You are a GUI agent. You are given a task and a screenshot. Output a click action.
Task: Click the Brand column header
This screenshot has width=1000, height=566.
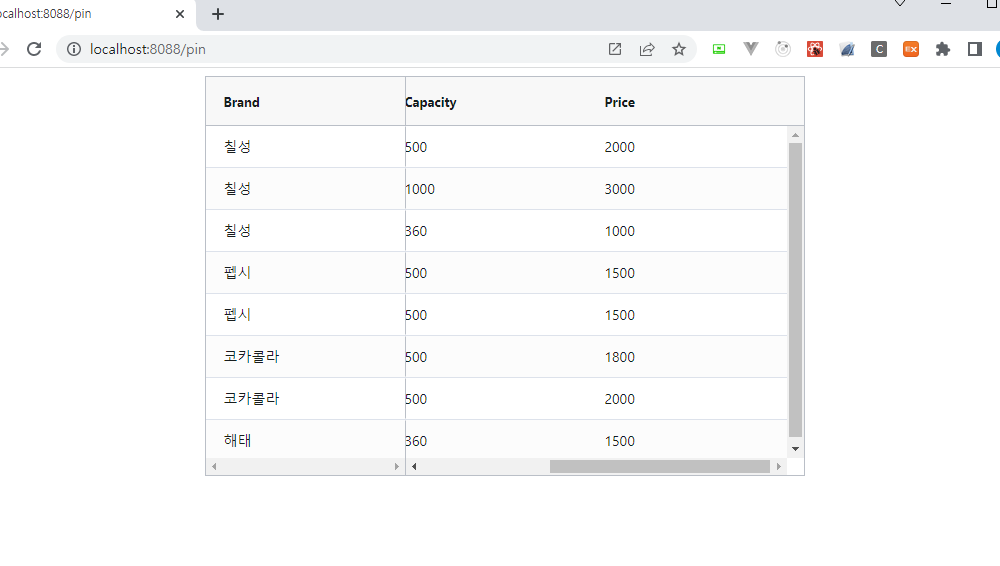tap(305, 102)
